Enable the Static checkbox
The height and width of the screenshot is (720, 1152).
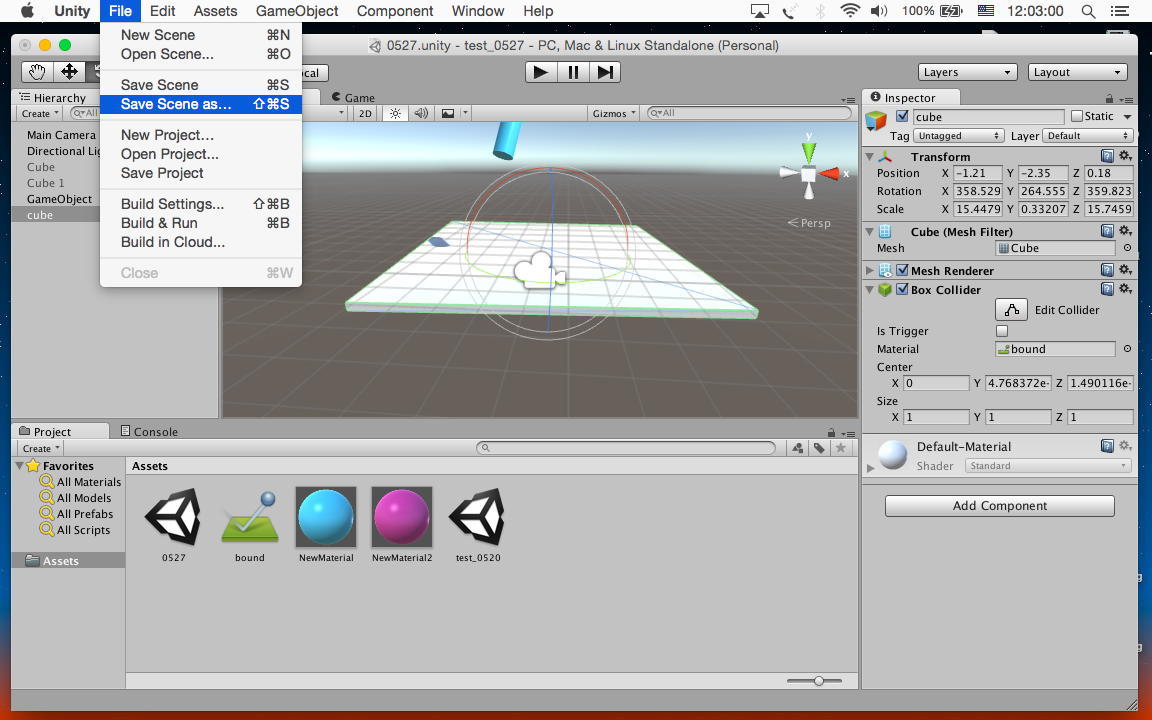pyautogui.click(x=1077, y=116)
